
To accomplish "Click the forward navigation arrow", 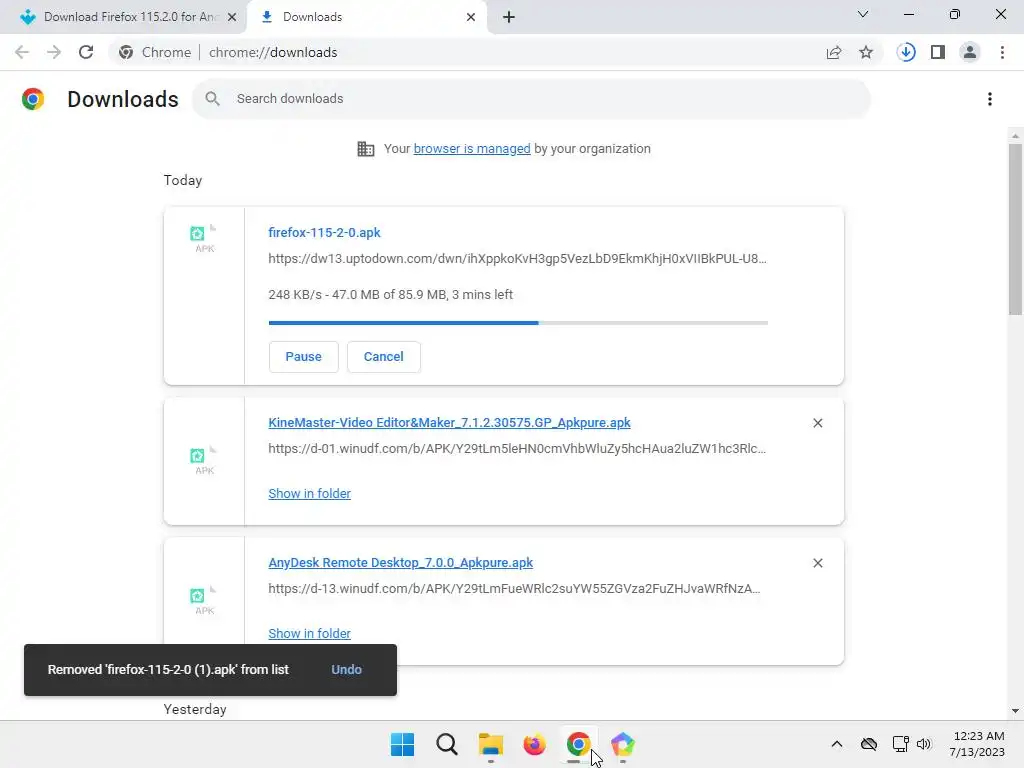I will tap(54, 52).
